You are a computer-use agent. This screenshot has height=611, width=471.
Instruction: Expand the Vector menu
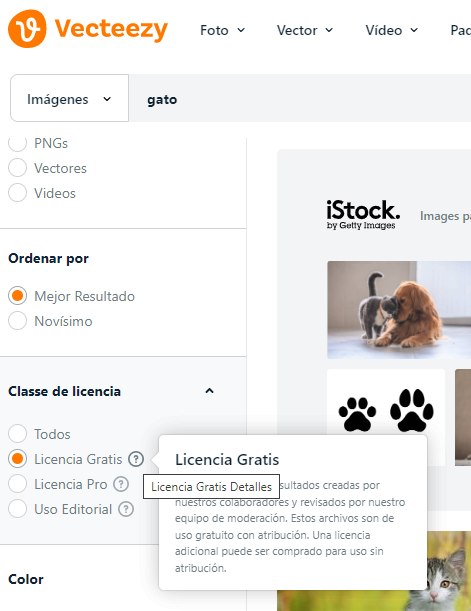[x=305, y=30]
